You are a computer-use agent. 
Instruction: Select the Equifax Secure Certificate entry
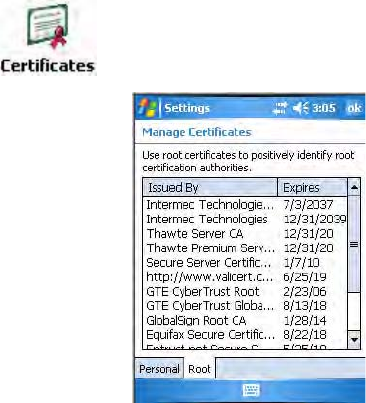pyautogui.click(x=245, y=335)
